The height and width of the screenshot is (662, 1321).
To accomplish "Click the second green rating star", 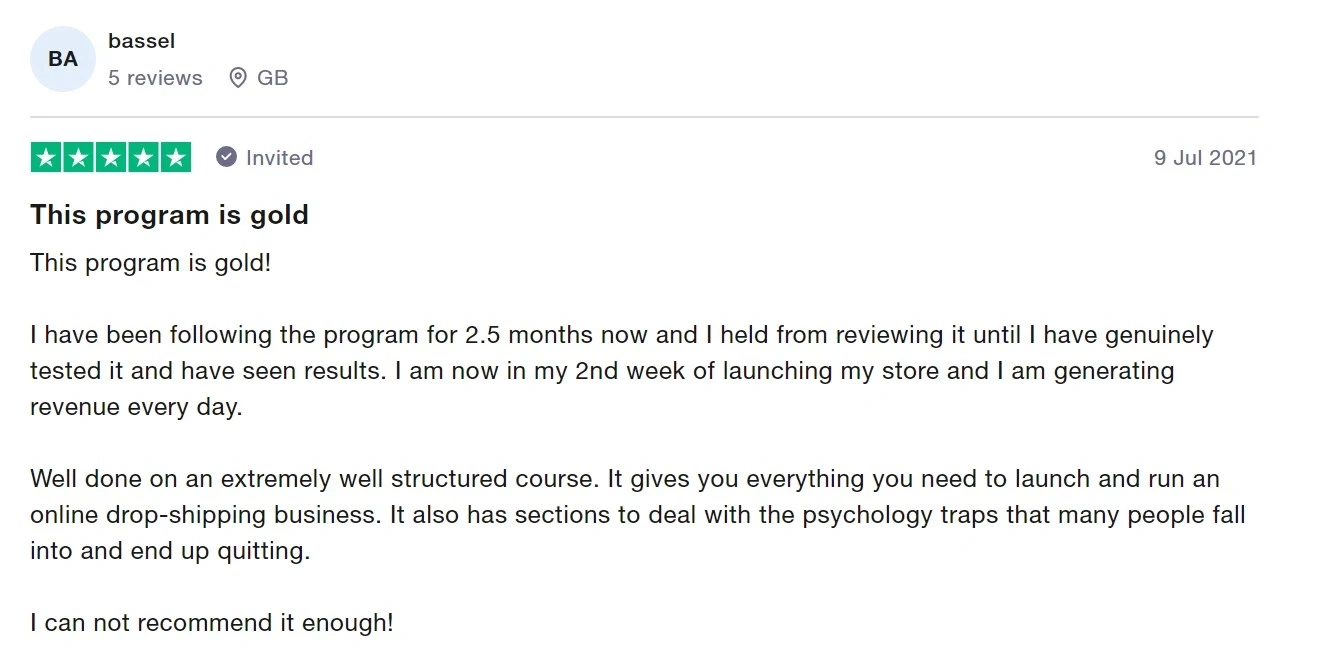I will [78, 157].
